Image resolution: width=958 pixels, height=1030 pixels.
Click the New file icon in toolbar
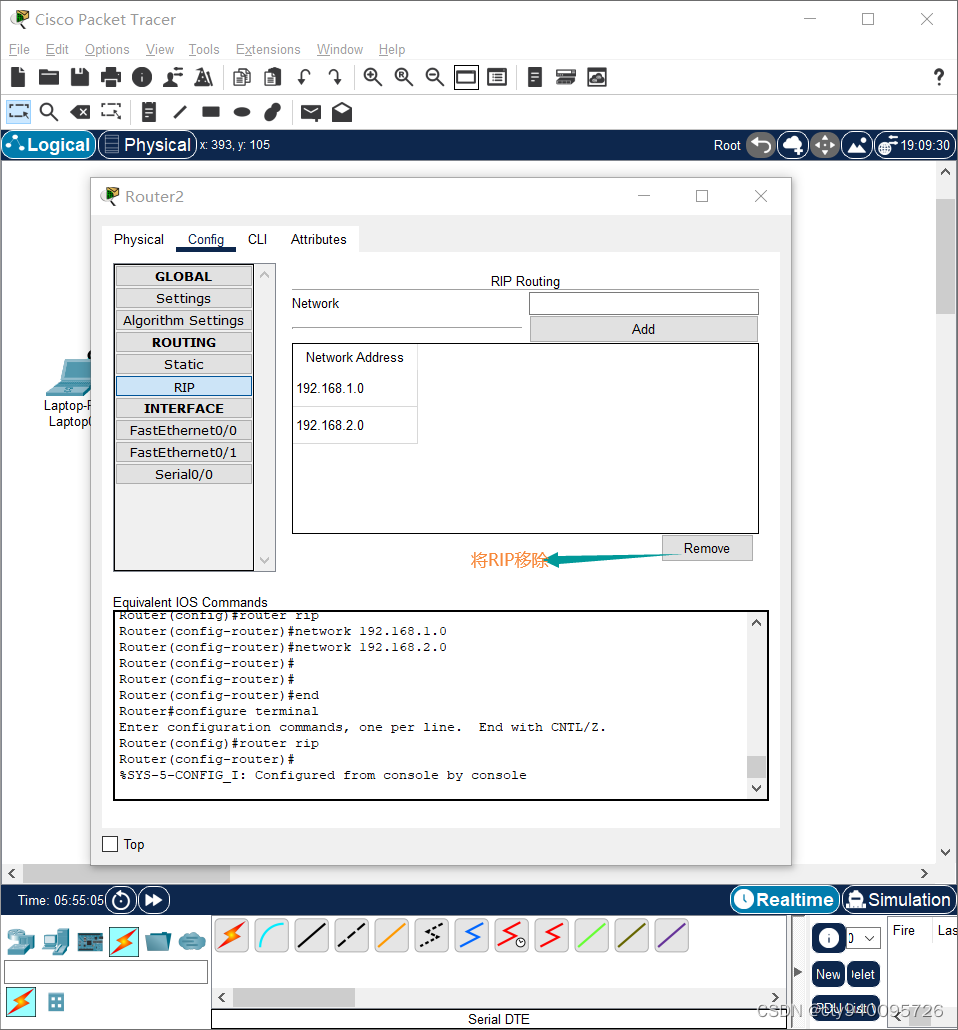point(18,78)
